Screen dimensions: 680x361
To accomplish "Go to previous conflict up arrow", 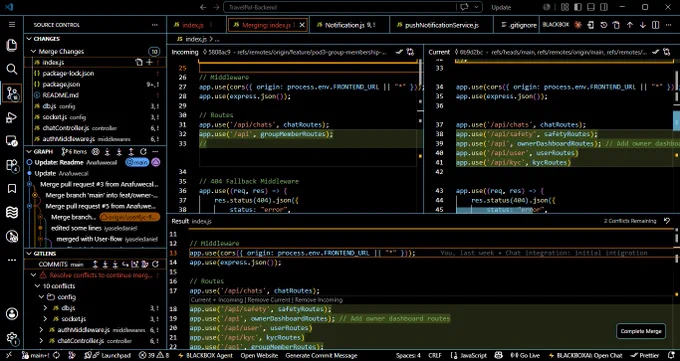I will point(630,25).
